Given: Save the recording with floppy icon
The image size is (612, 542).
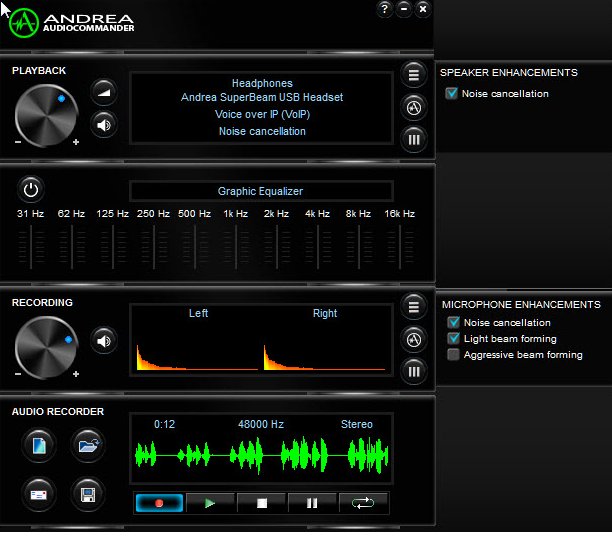Looking at the screenshot, I should click(88, 494).
